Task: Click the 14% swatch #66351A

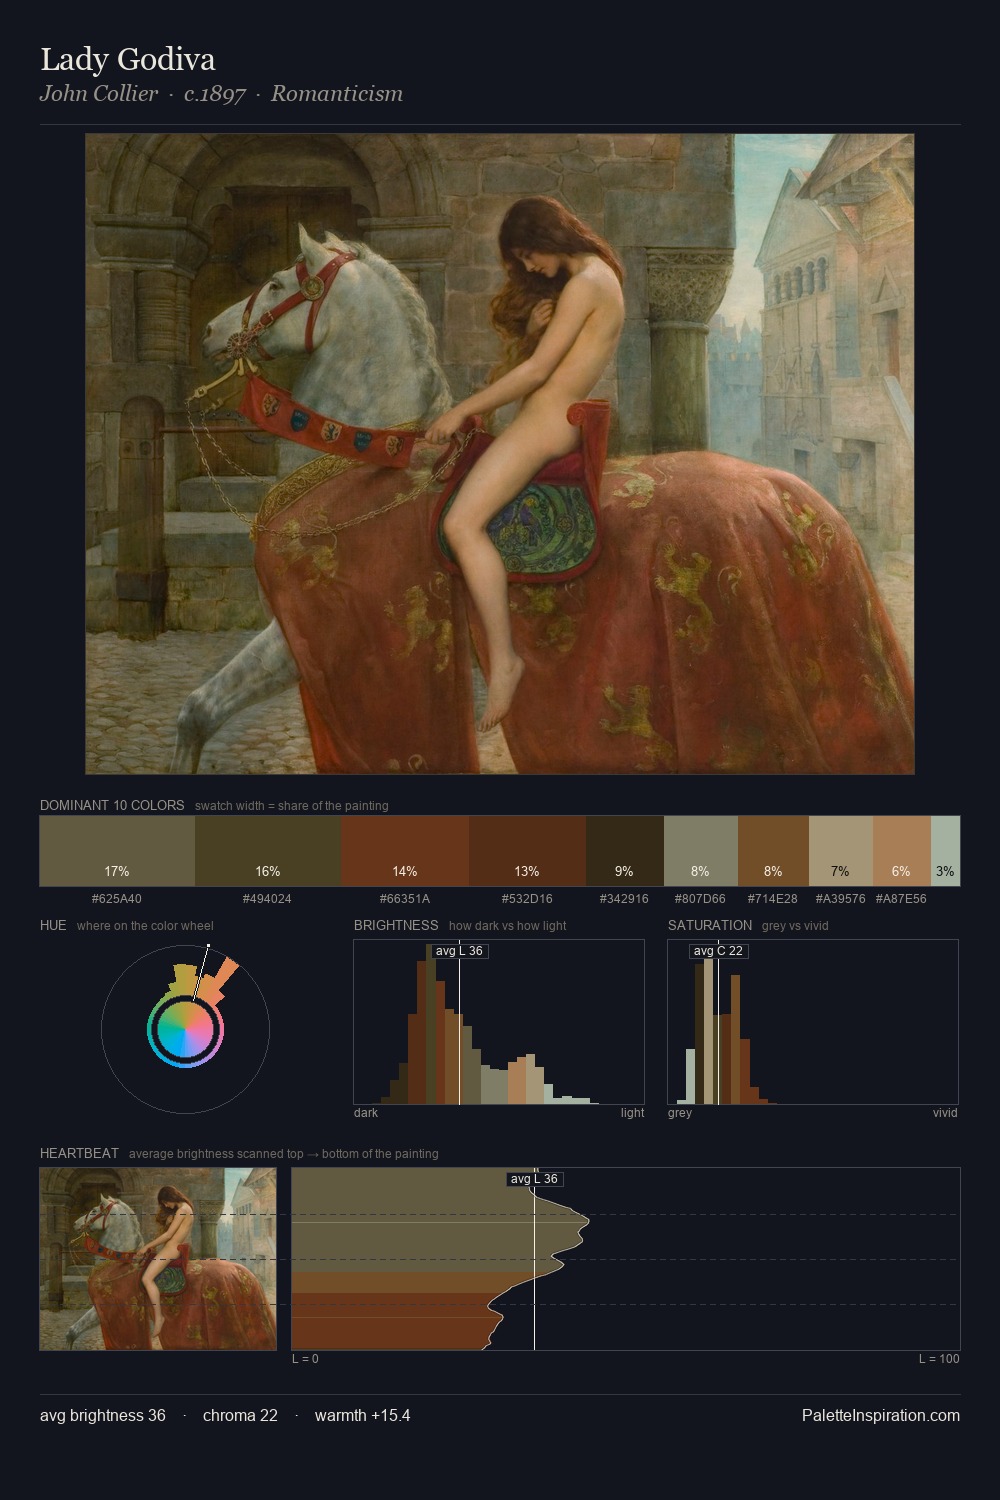Action: point(405,851)
